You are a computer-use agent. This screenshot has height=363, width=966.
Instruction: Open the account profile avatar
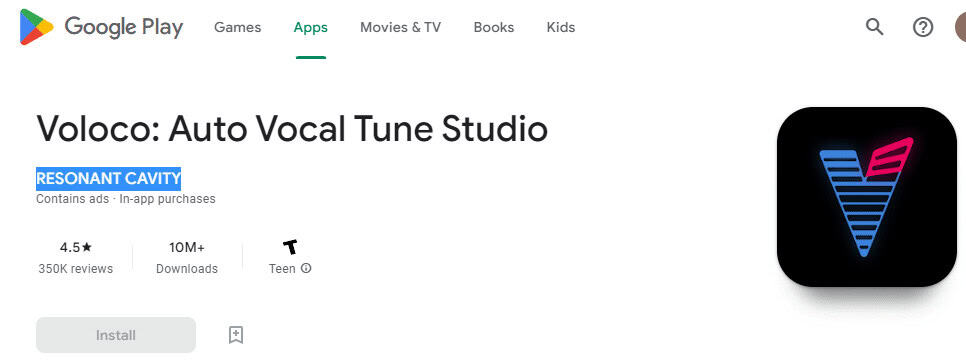coord(960,27)
